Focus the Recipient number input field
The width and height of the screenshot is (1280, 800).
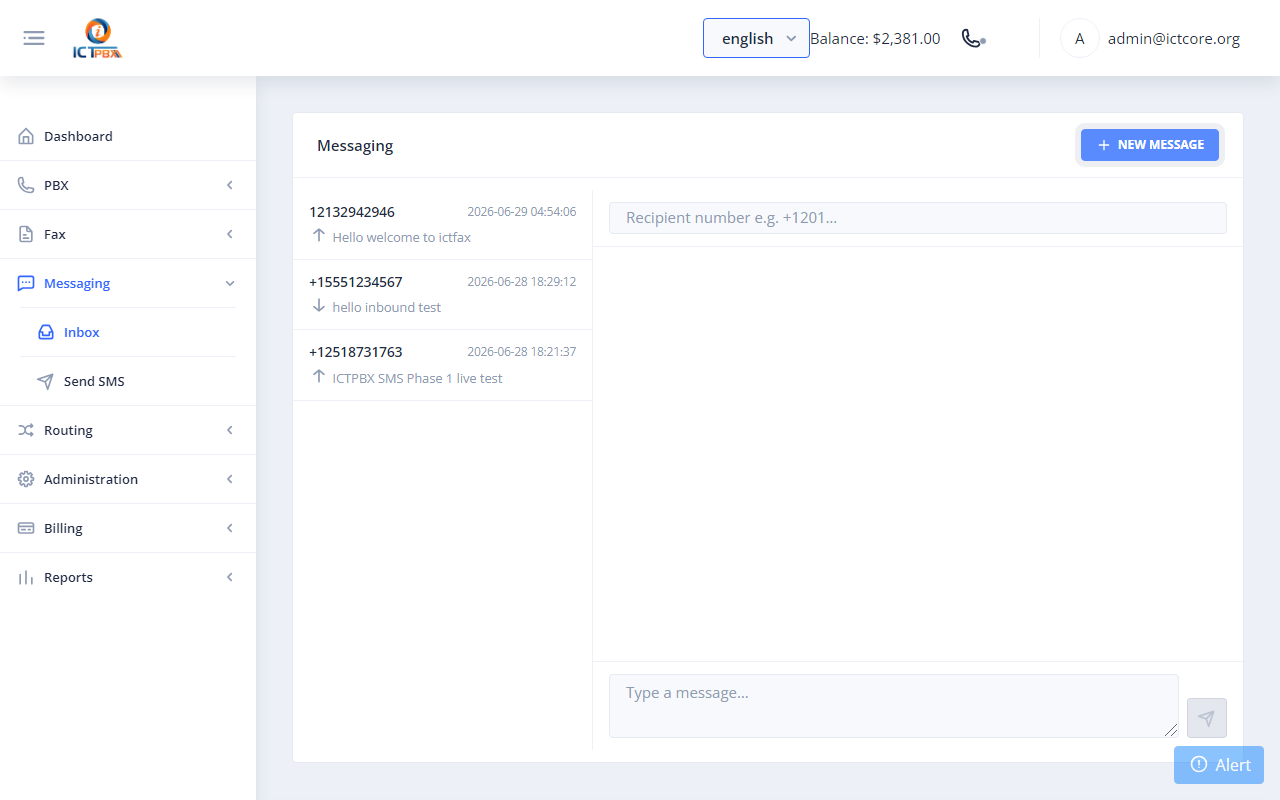[918, 218]
